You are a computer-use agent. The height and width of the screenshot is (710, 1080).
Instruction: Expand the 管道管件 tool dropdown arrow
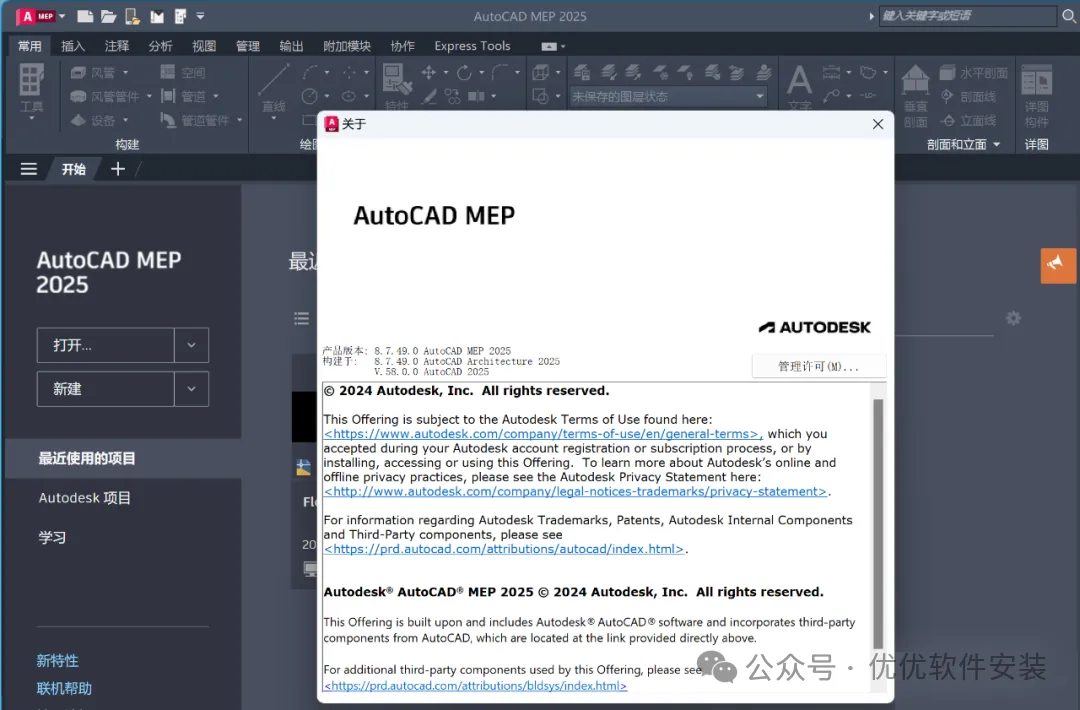point(240,121)
